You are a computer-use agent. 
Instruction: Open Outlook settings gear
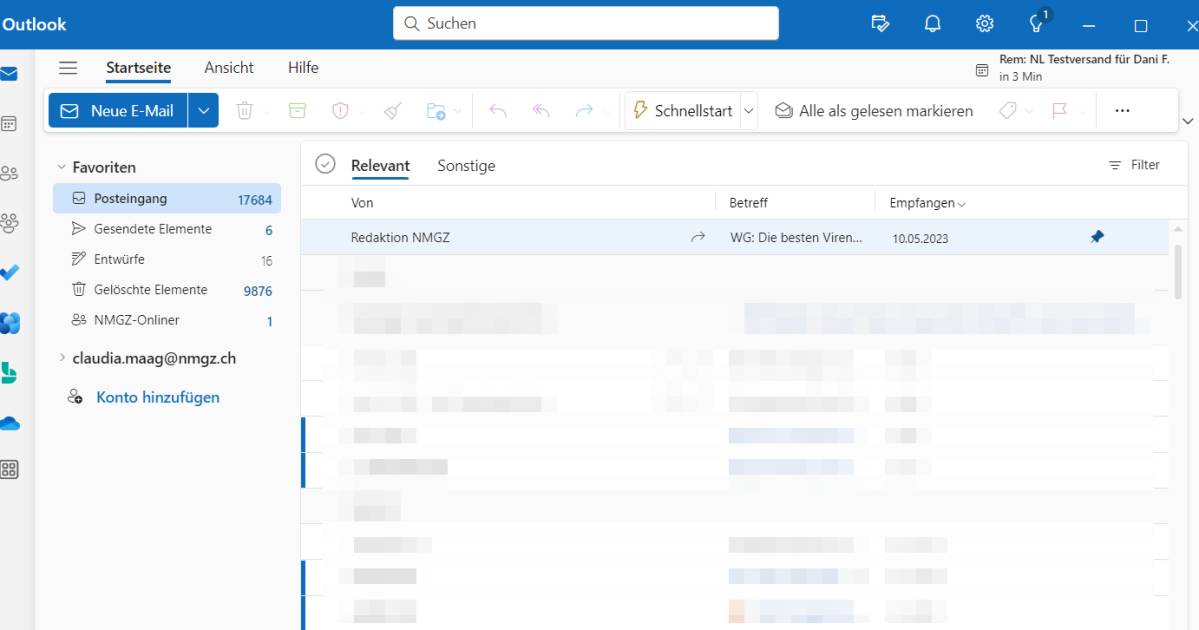(x=983, y=24)
